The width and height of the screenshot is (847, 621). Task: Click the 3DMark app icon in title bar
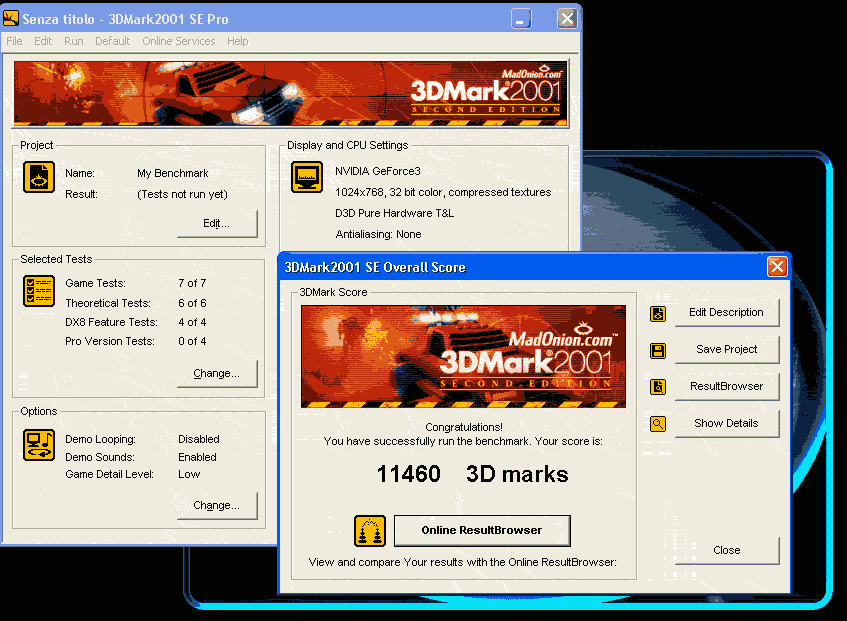pyautogui.click(x=11, y=18)
